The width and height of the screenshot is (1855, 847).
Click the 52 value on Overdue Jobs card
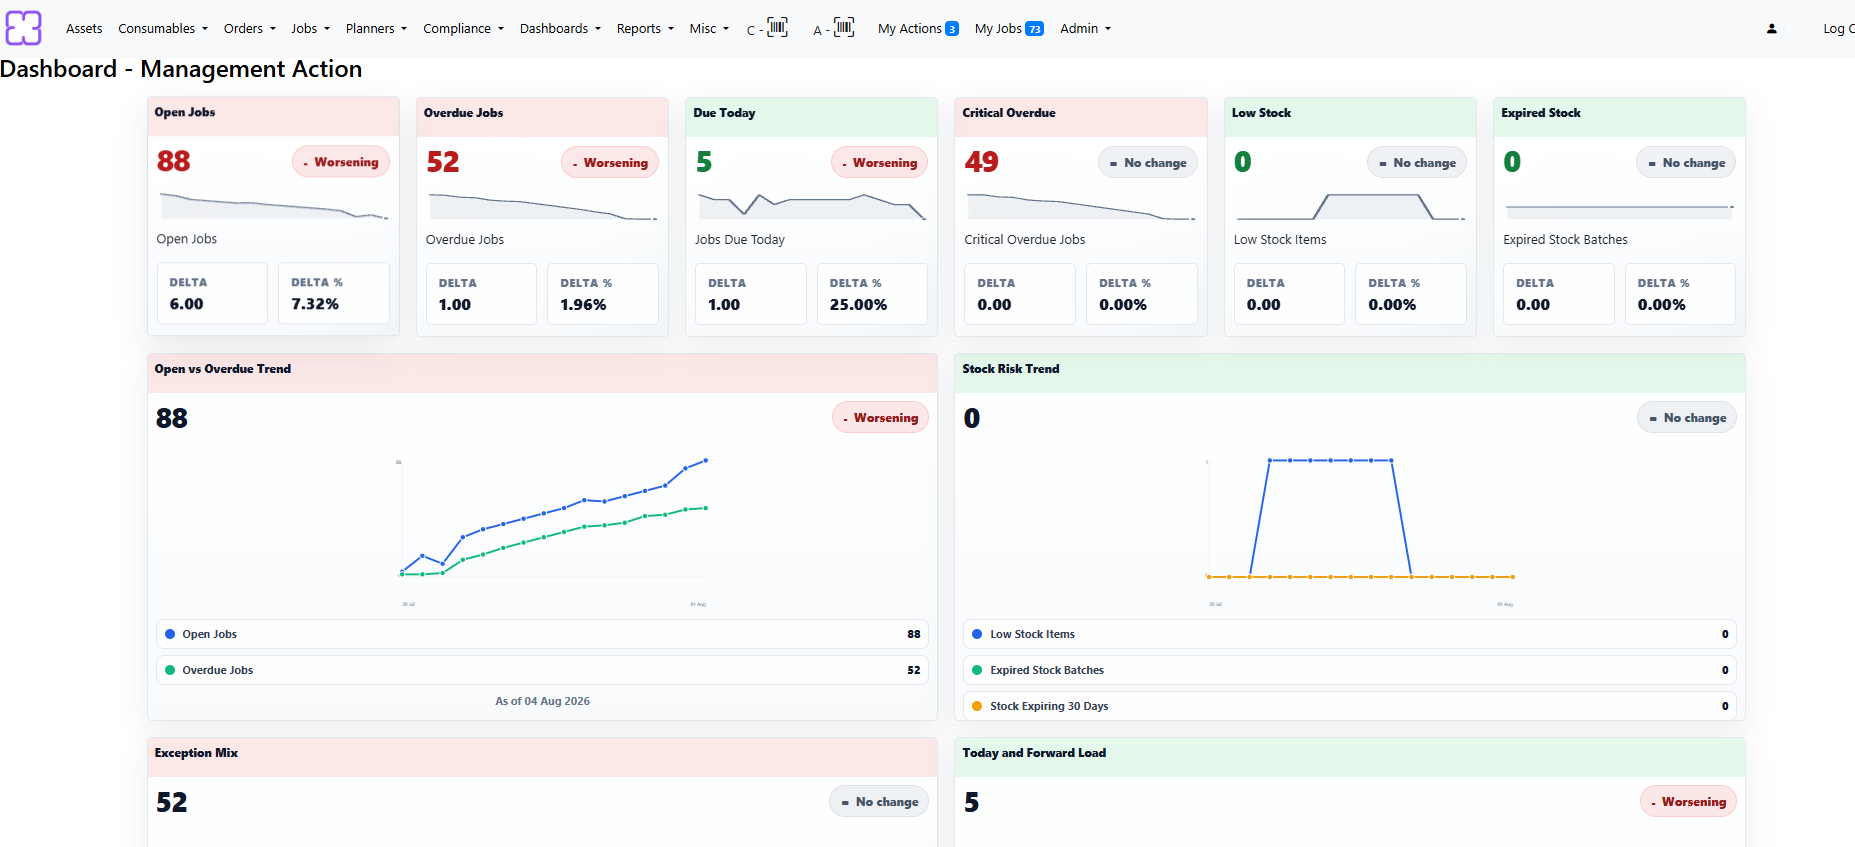443,162
